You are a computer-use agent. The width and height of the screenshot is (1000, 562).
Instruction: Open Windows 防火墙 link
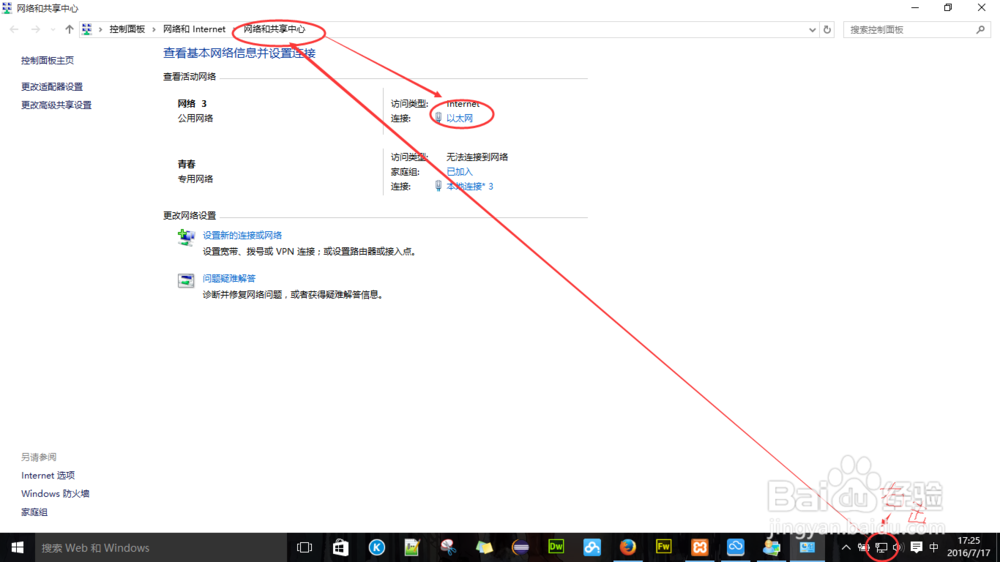(x=55, y=494)
